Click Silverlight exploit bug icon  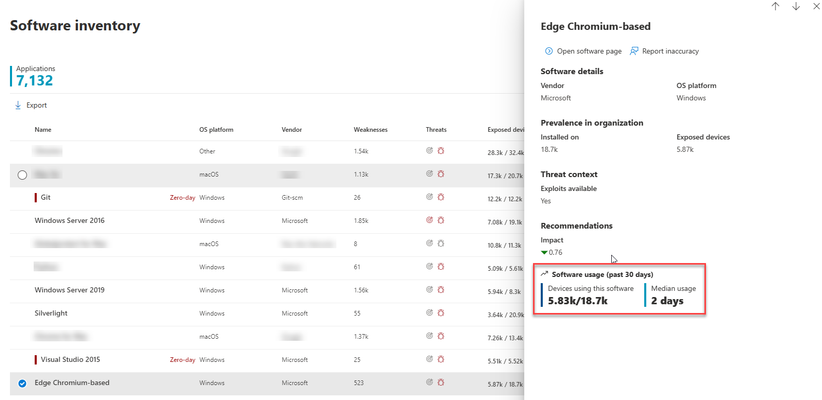441,312
